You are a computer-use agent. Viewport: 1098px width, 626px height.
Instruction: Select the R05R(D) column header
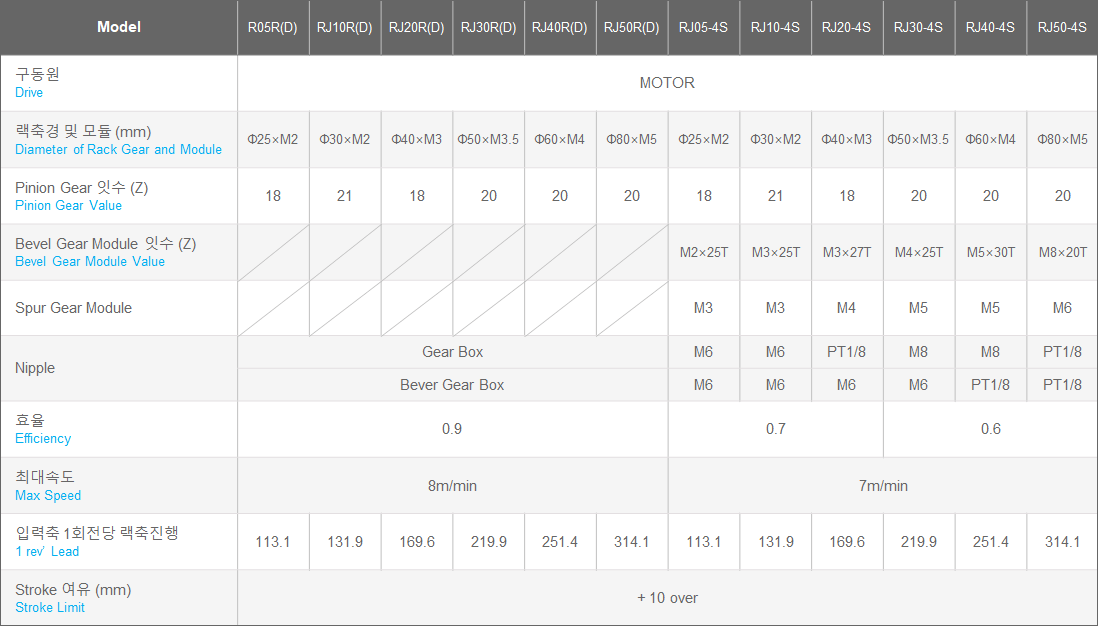[273, 27]
